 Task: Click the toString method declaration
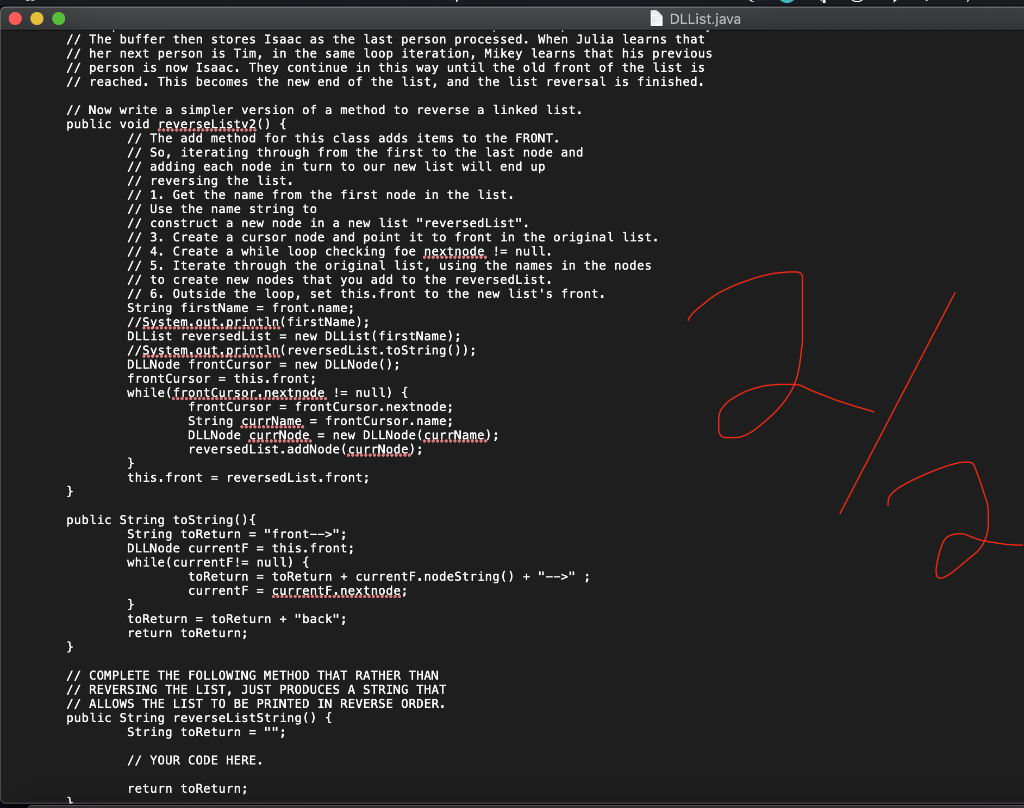[x=160, y=520]
